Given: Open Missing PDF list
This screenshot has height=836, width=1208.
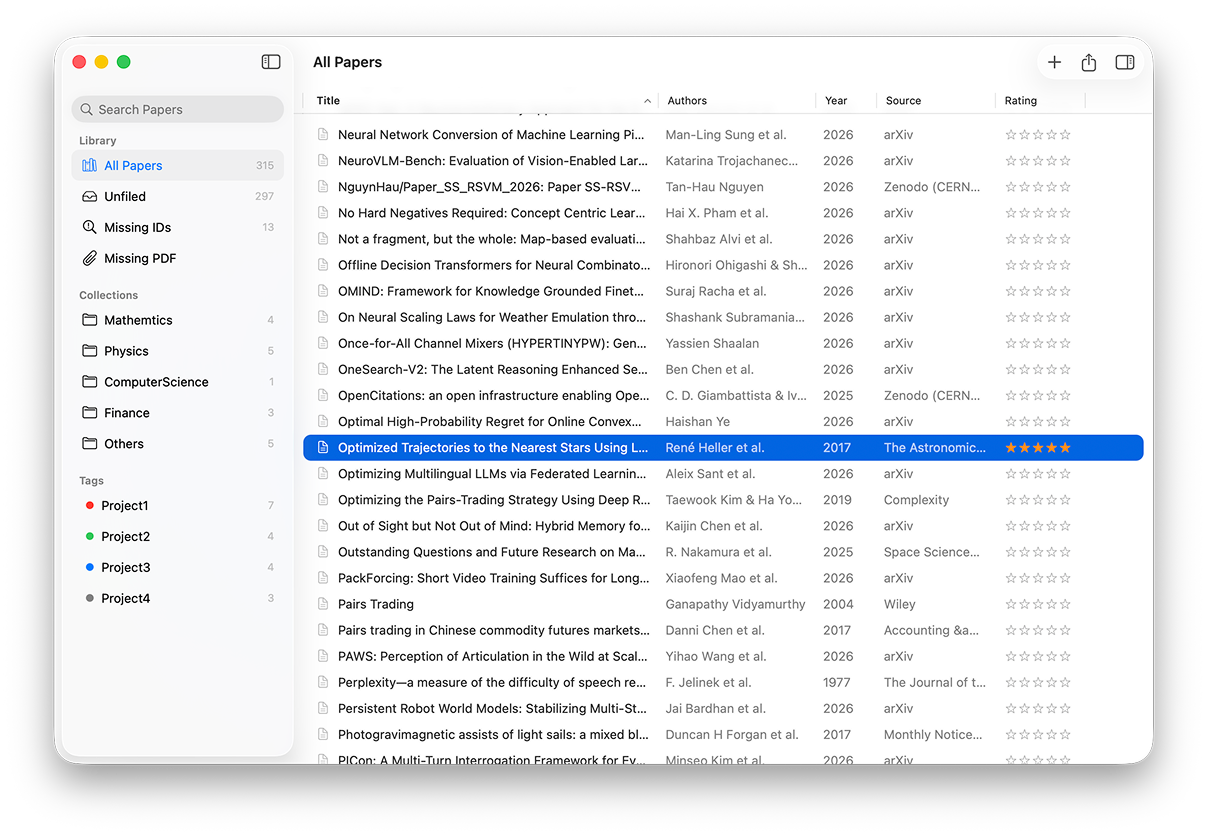Looking at the screenshot, I should point(178,259).
